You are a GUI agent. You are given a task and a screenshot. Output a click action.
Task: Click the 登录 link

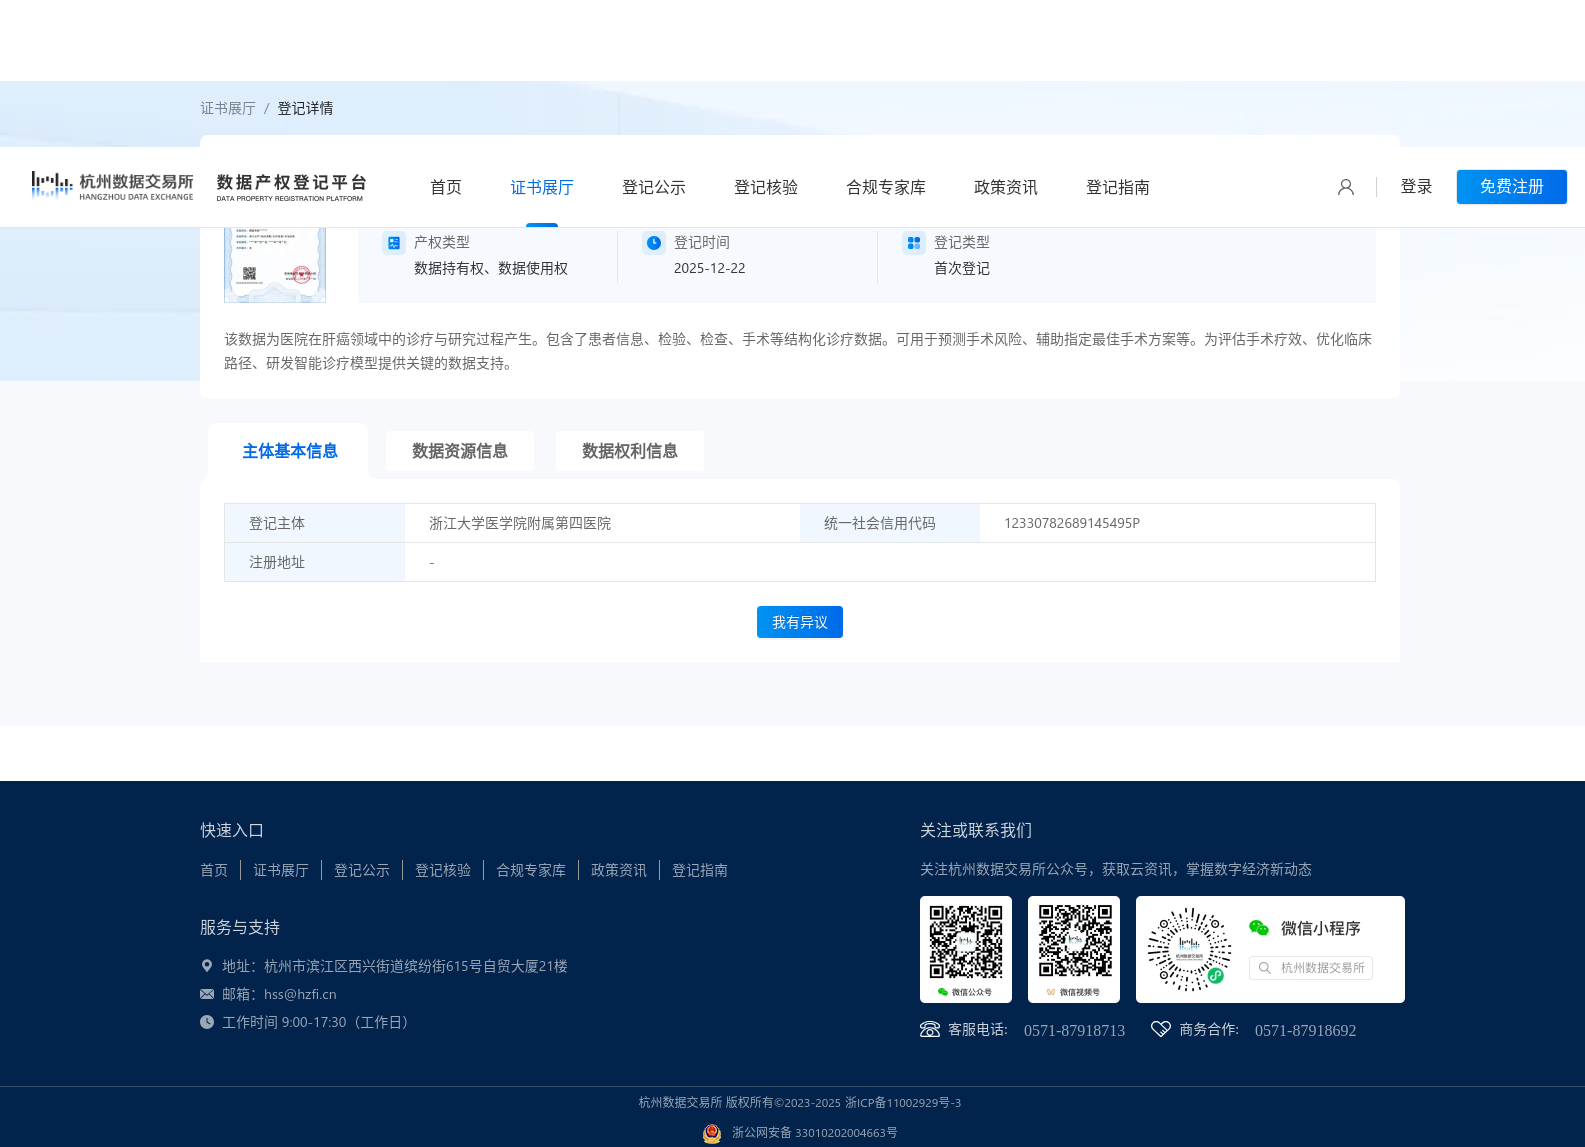(x=1416, y=187)
